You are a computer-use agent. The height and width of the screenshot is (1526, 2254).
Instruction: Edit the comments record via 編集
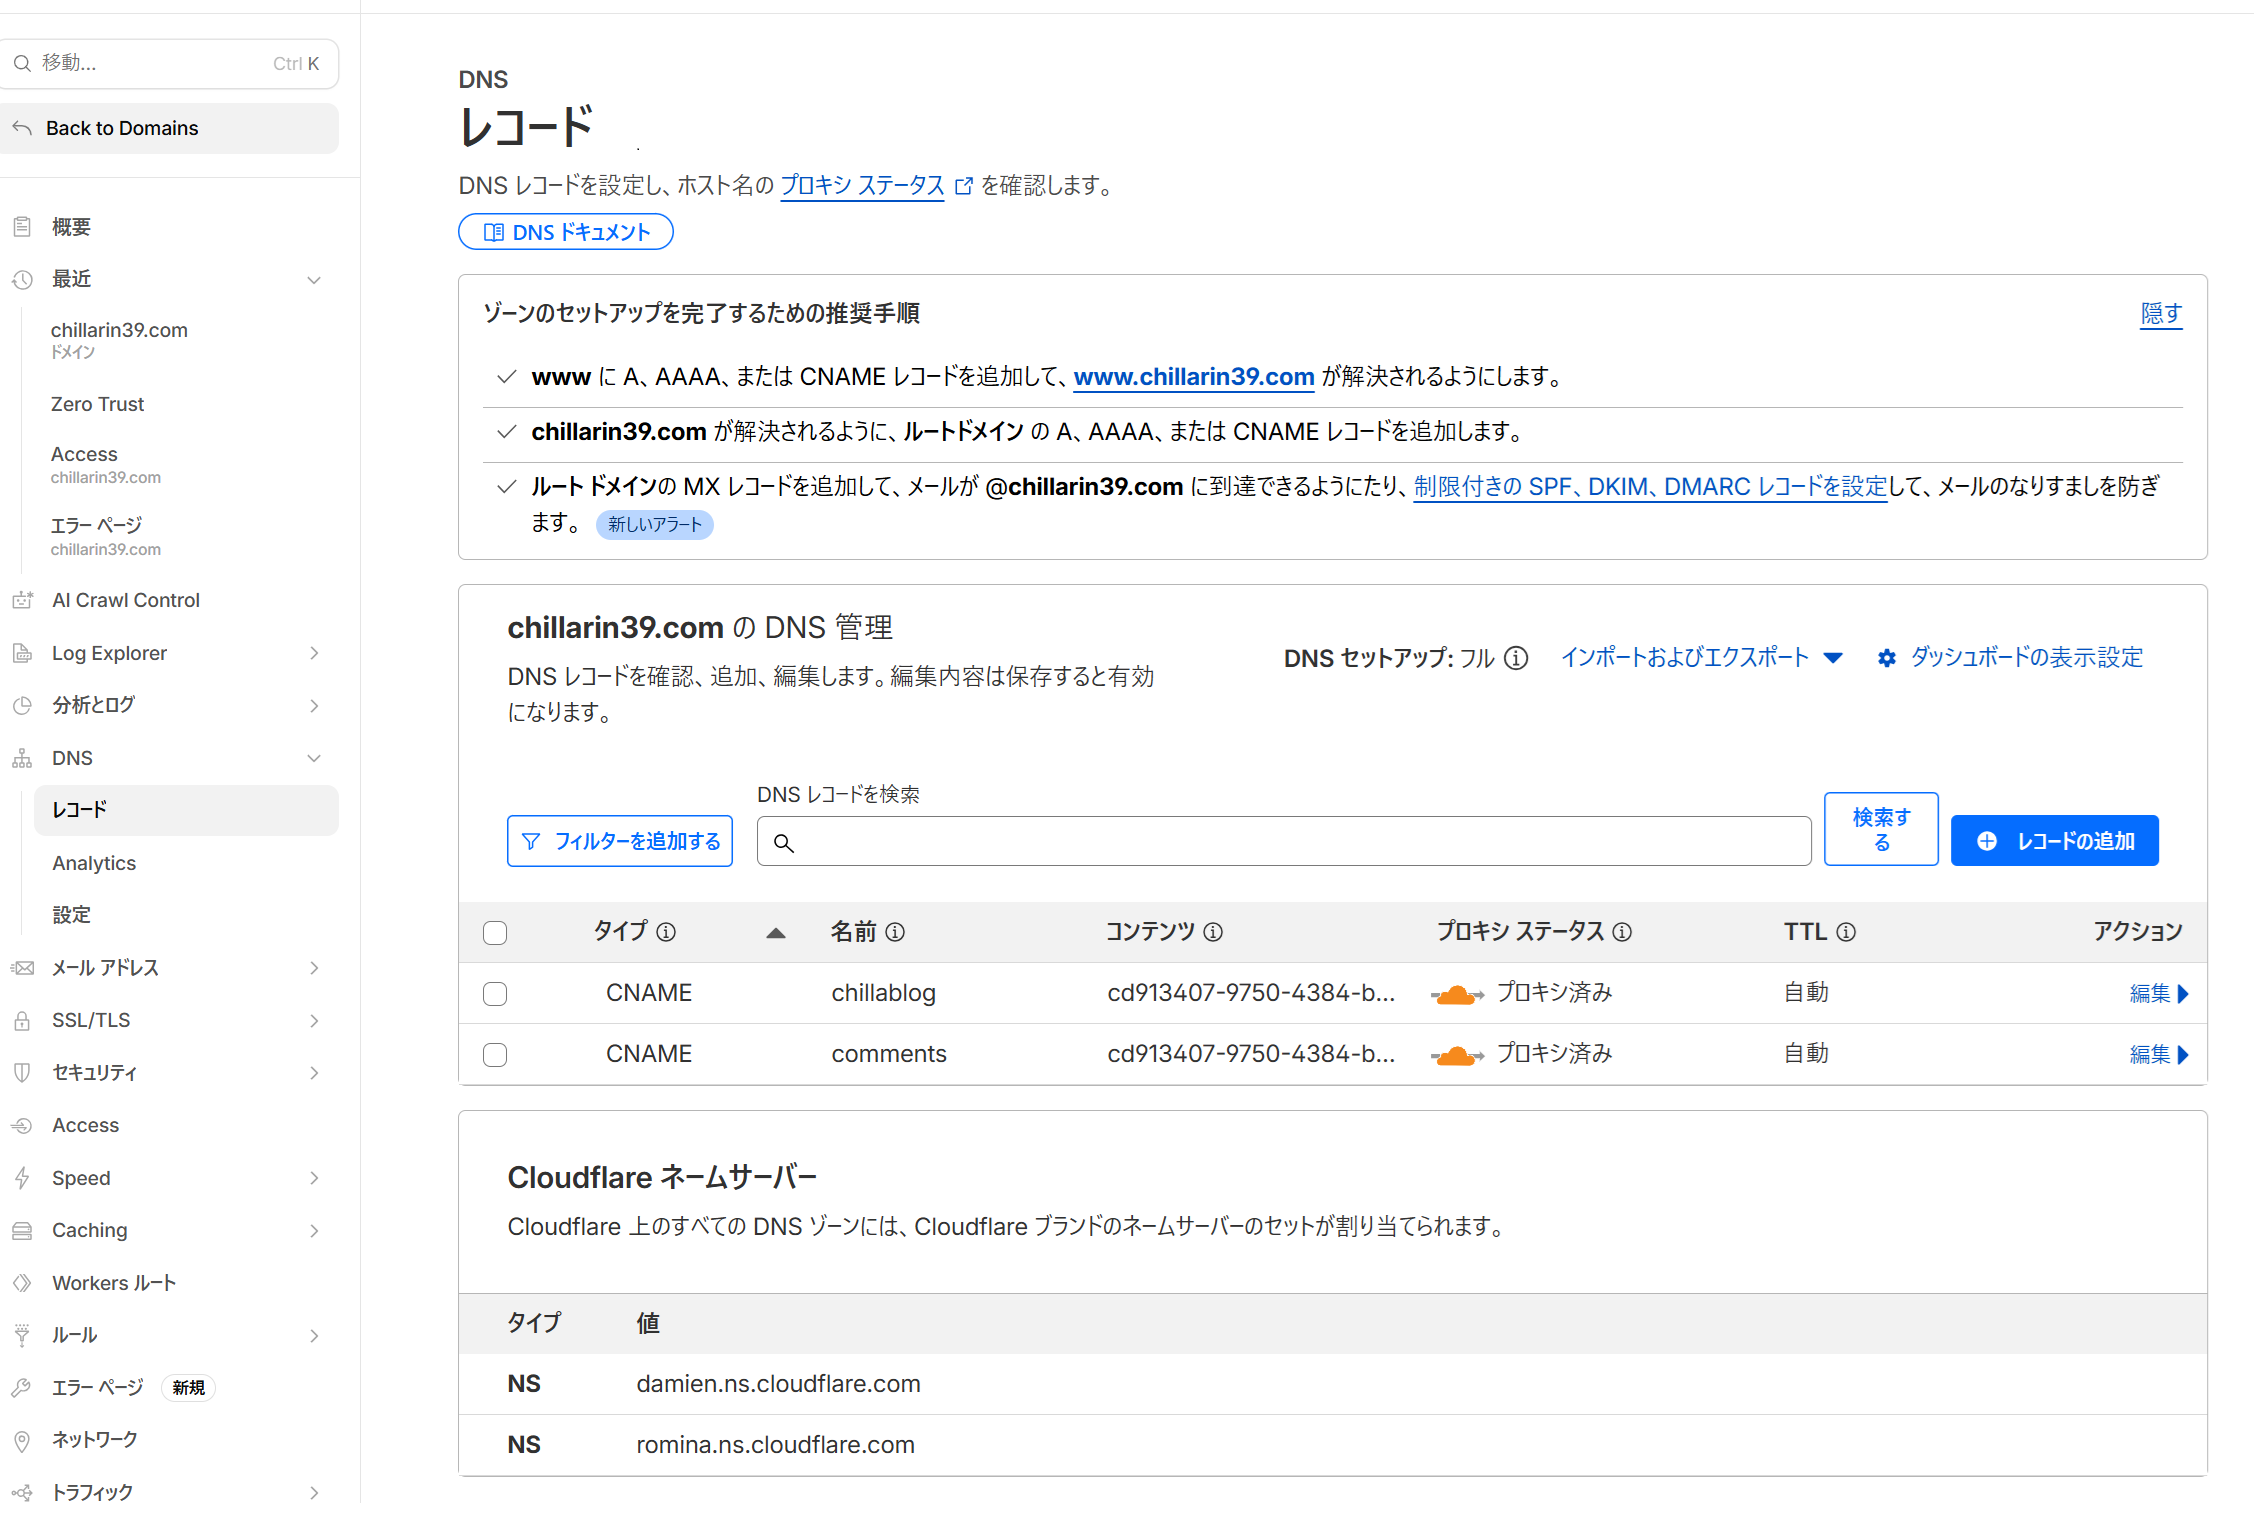(2159, 1055)
